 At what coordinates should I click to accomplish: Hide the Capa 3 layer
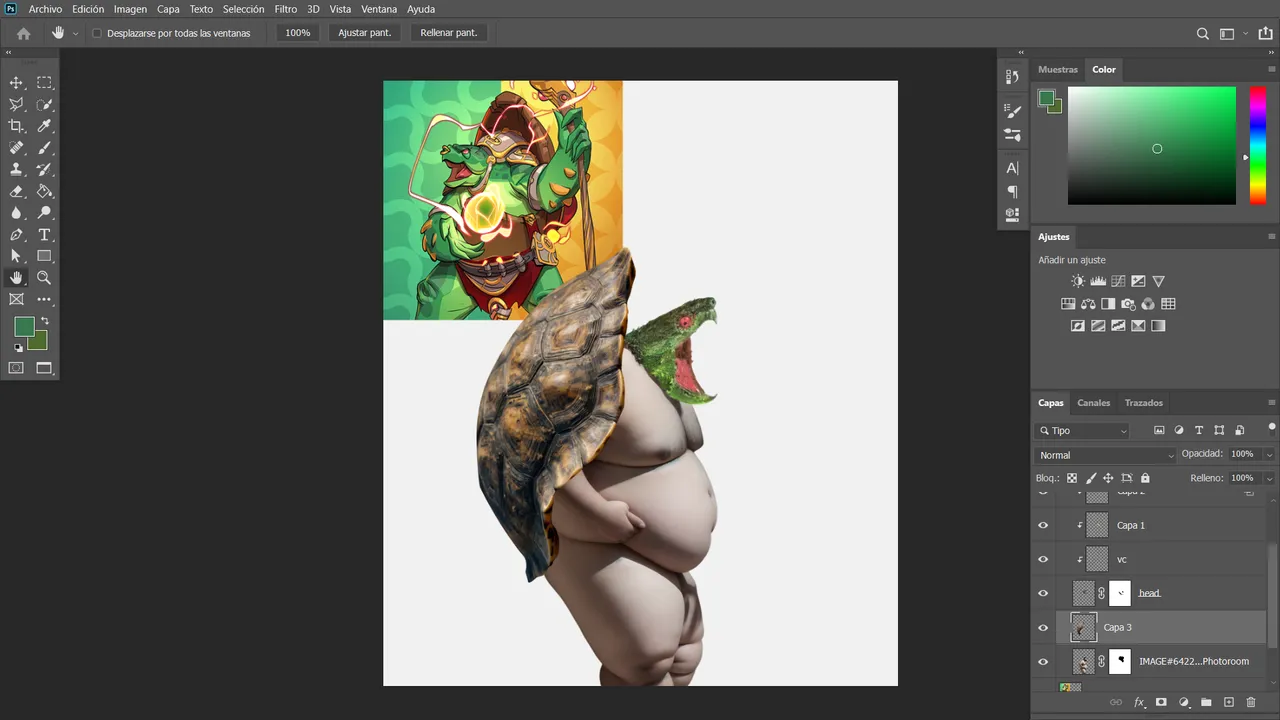(1043, 628)
